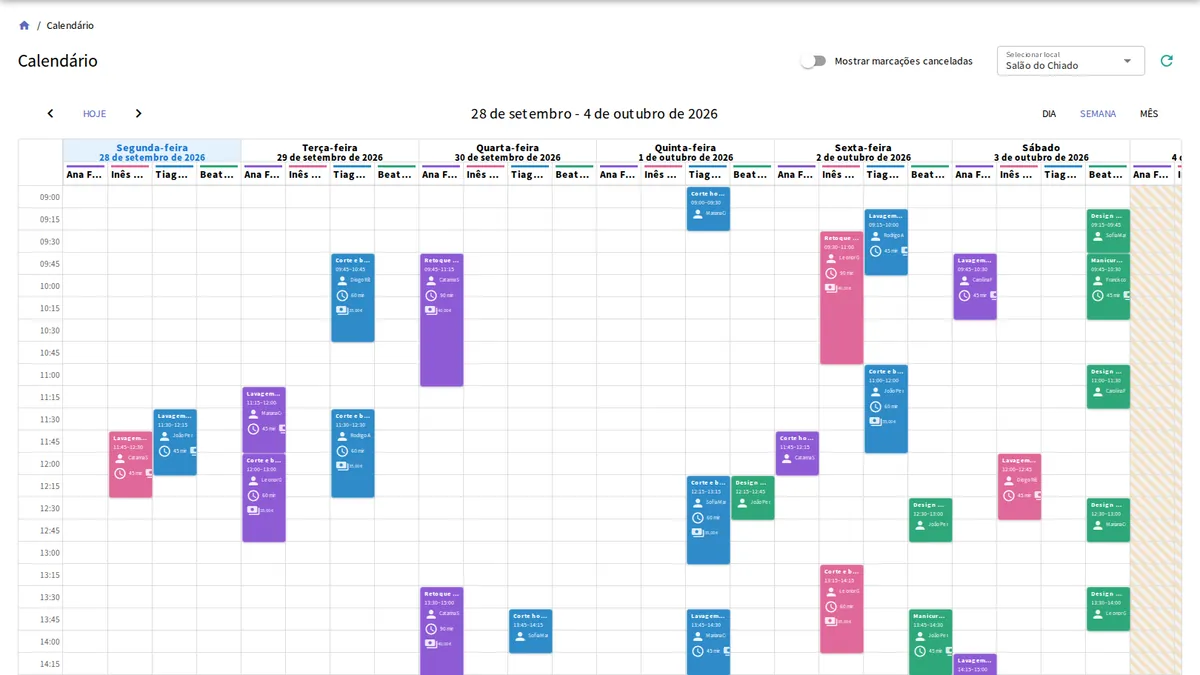Open Segunda-feira 28 de setembro day header
The image size is (1200, 675).
152,152
